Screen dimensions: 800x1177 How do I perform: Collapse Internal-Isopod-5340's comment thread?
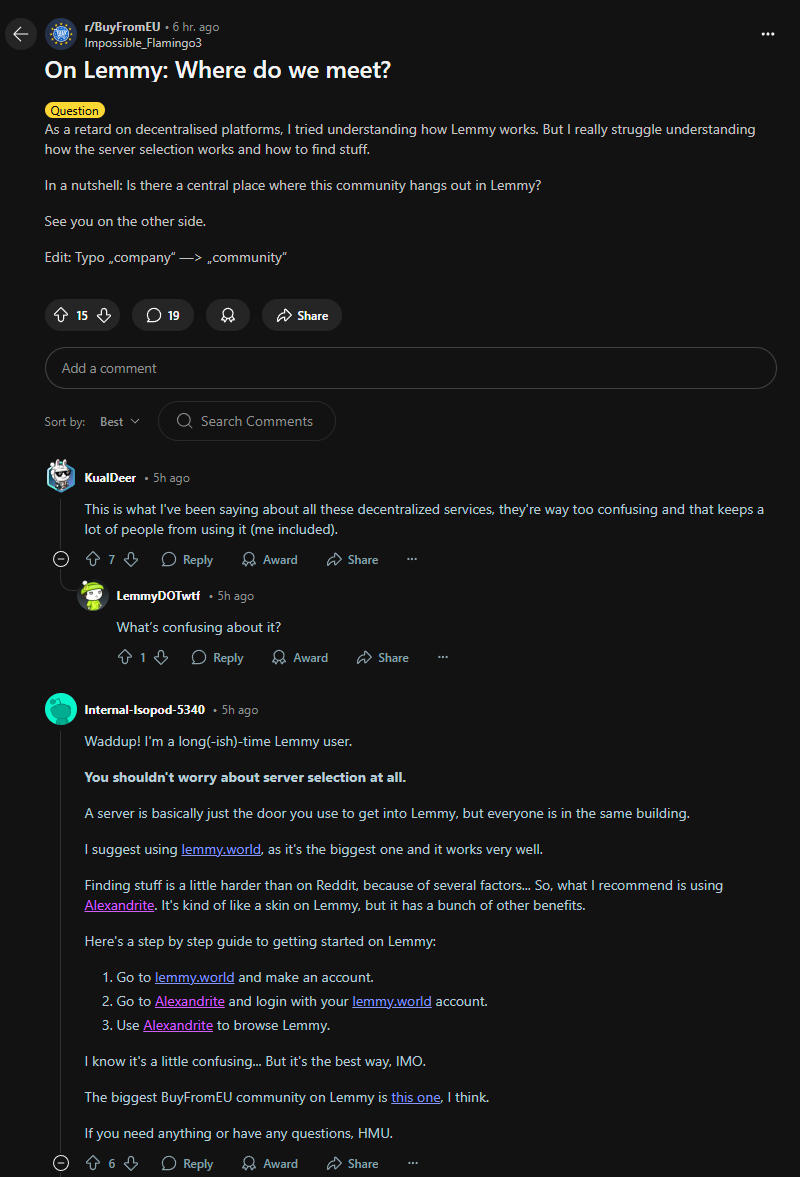[61, 1164]
